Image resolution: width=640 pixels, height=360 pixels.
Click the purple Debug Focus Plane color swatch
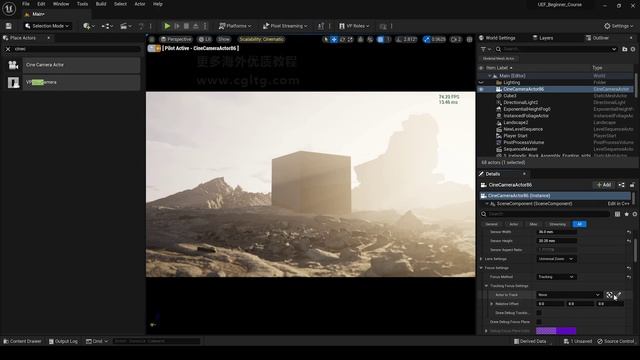point(556,331)
